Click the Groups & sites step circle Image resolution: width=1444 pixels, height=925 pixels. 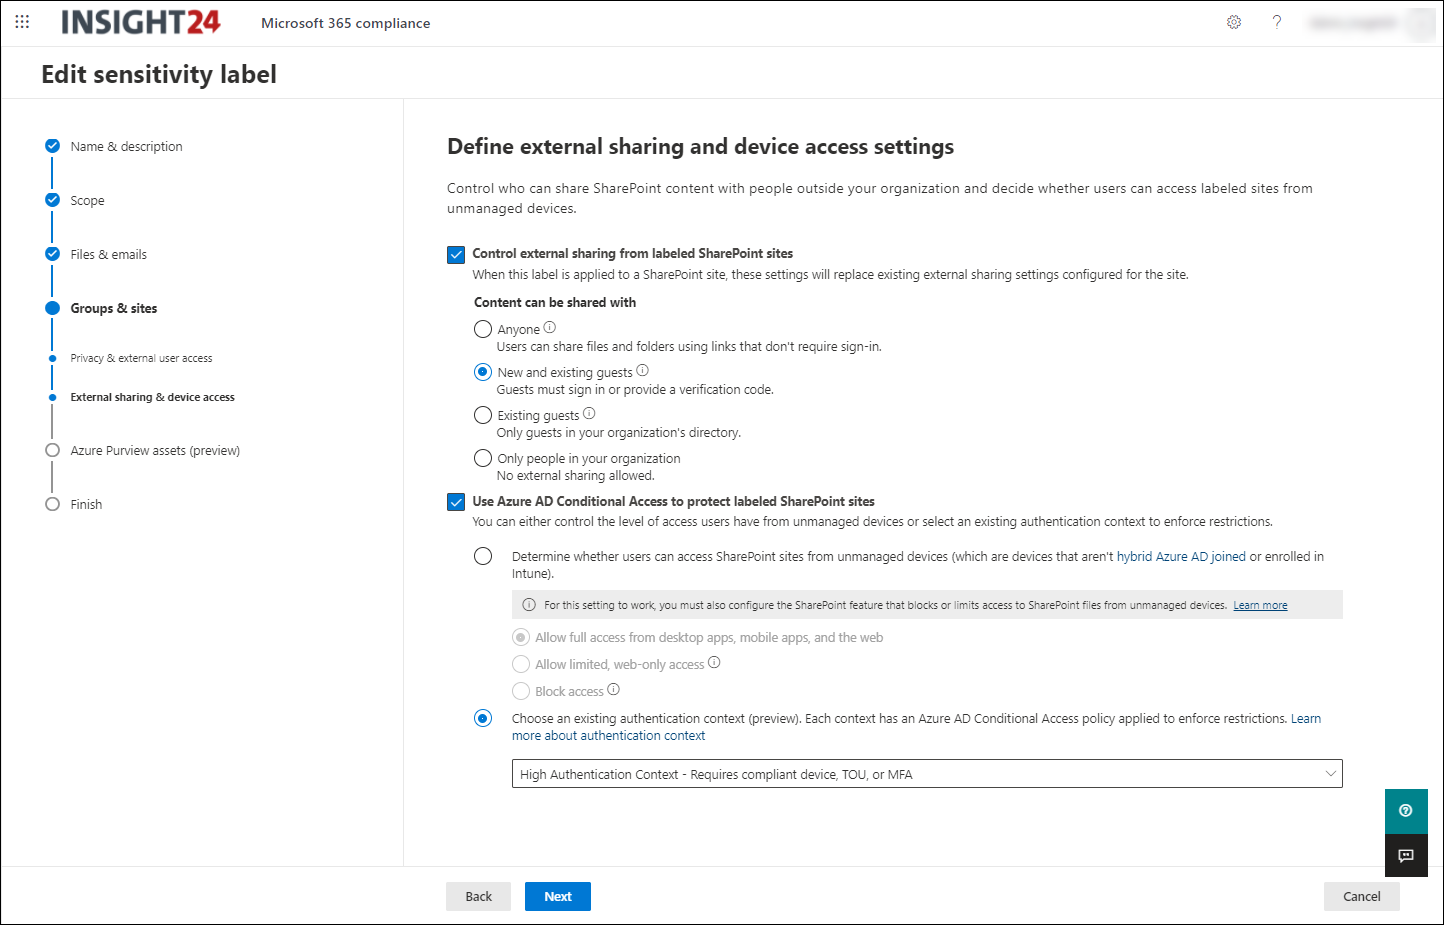tap(52, 308)
